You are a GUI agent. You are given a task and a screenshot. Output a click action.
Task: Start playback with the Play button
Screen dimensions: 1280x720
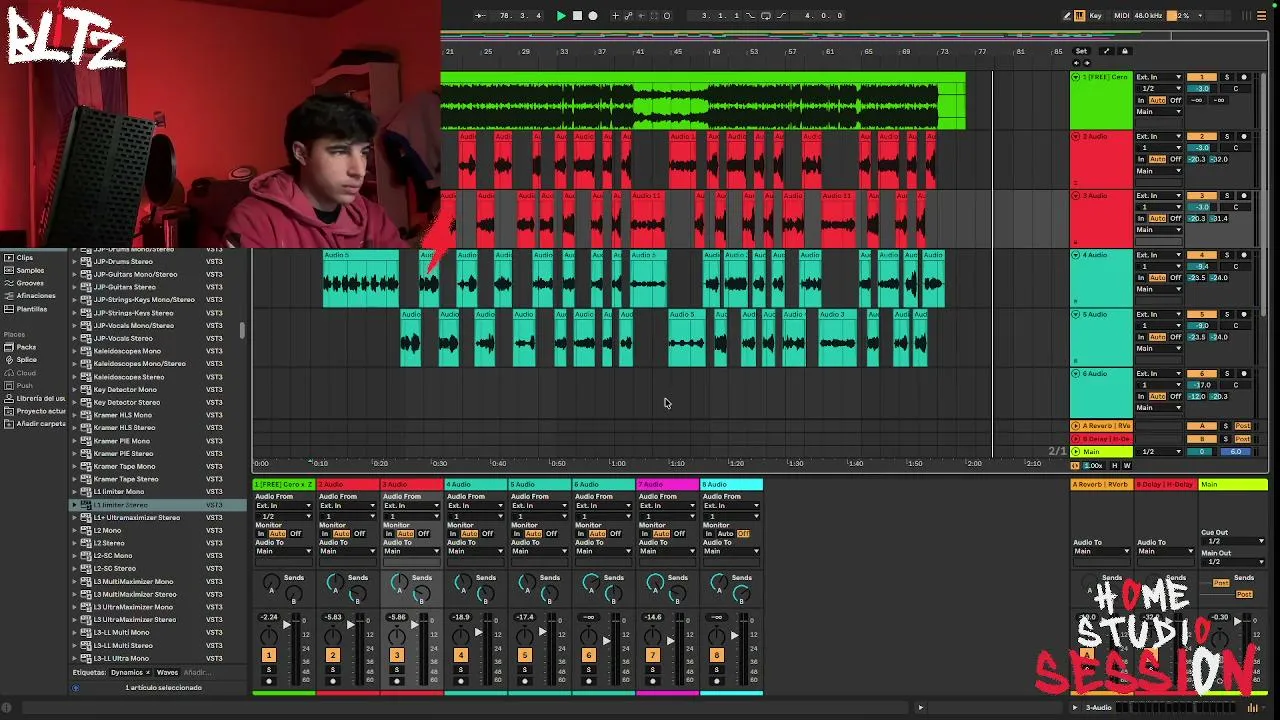click(x=561, y=16)
